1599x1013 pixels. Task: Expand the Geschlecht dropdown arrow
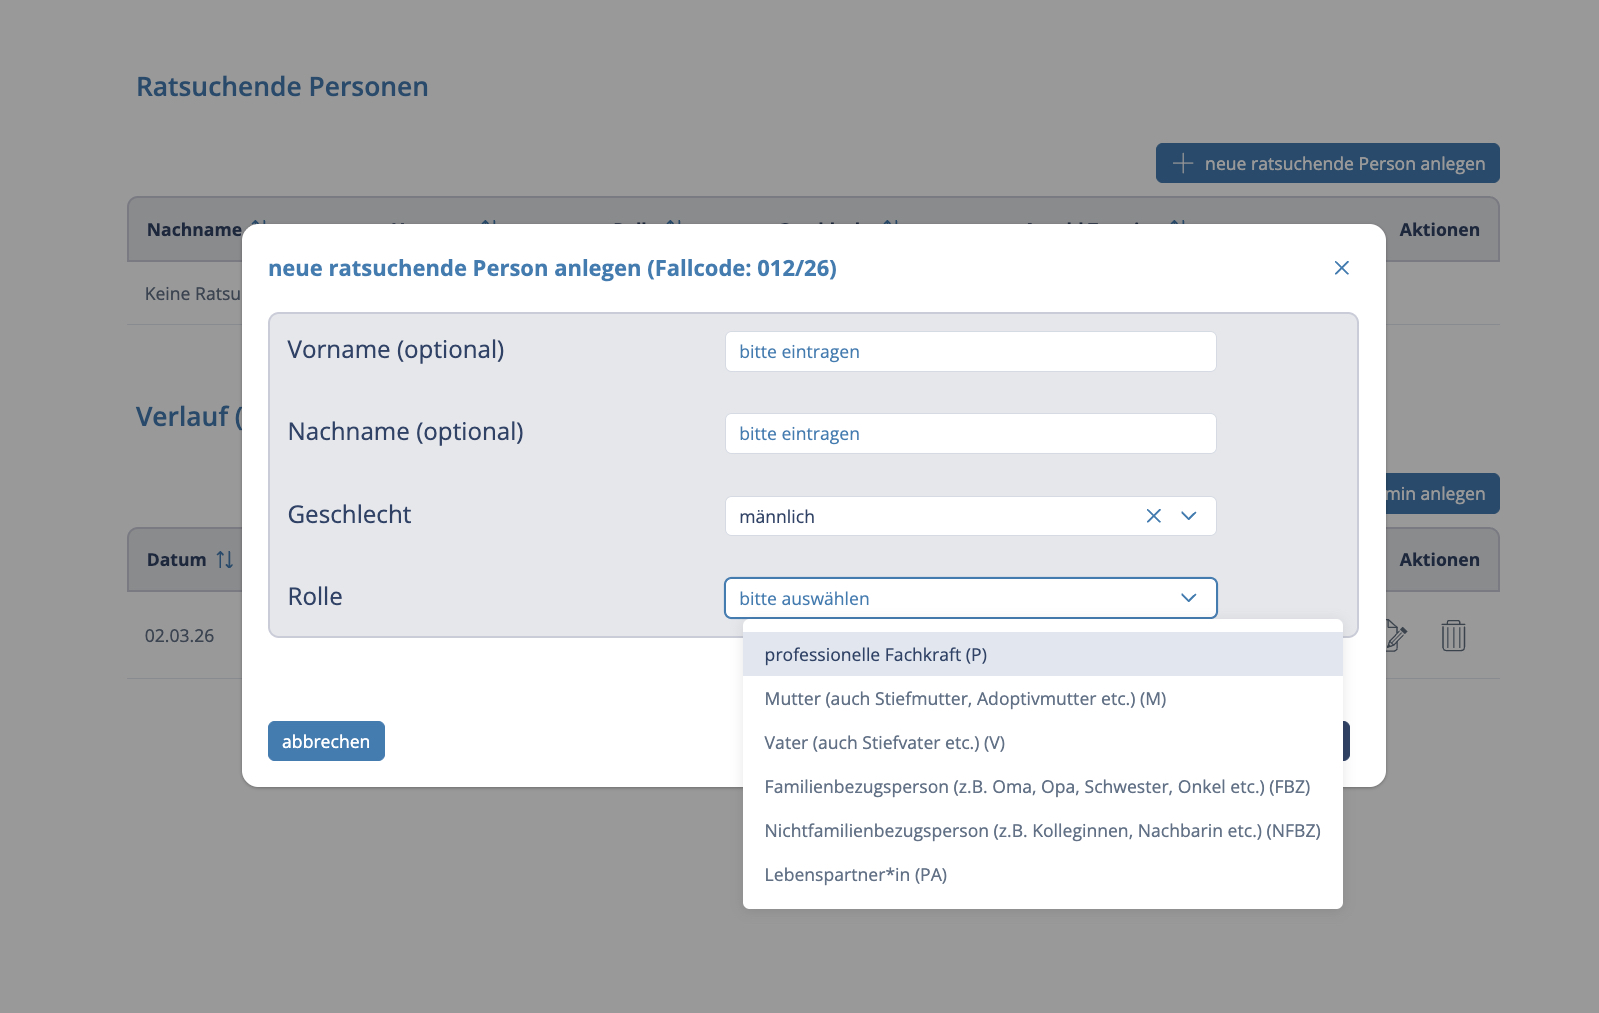(1188, 516)
